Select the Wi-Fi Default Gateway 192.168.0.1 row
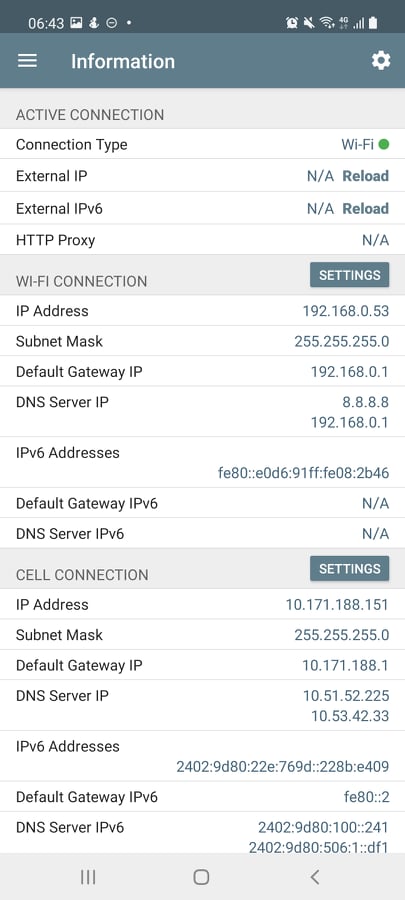The height and width of the screenshot is (900, 405). [x=202, y=371]
